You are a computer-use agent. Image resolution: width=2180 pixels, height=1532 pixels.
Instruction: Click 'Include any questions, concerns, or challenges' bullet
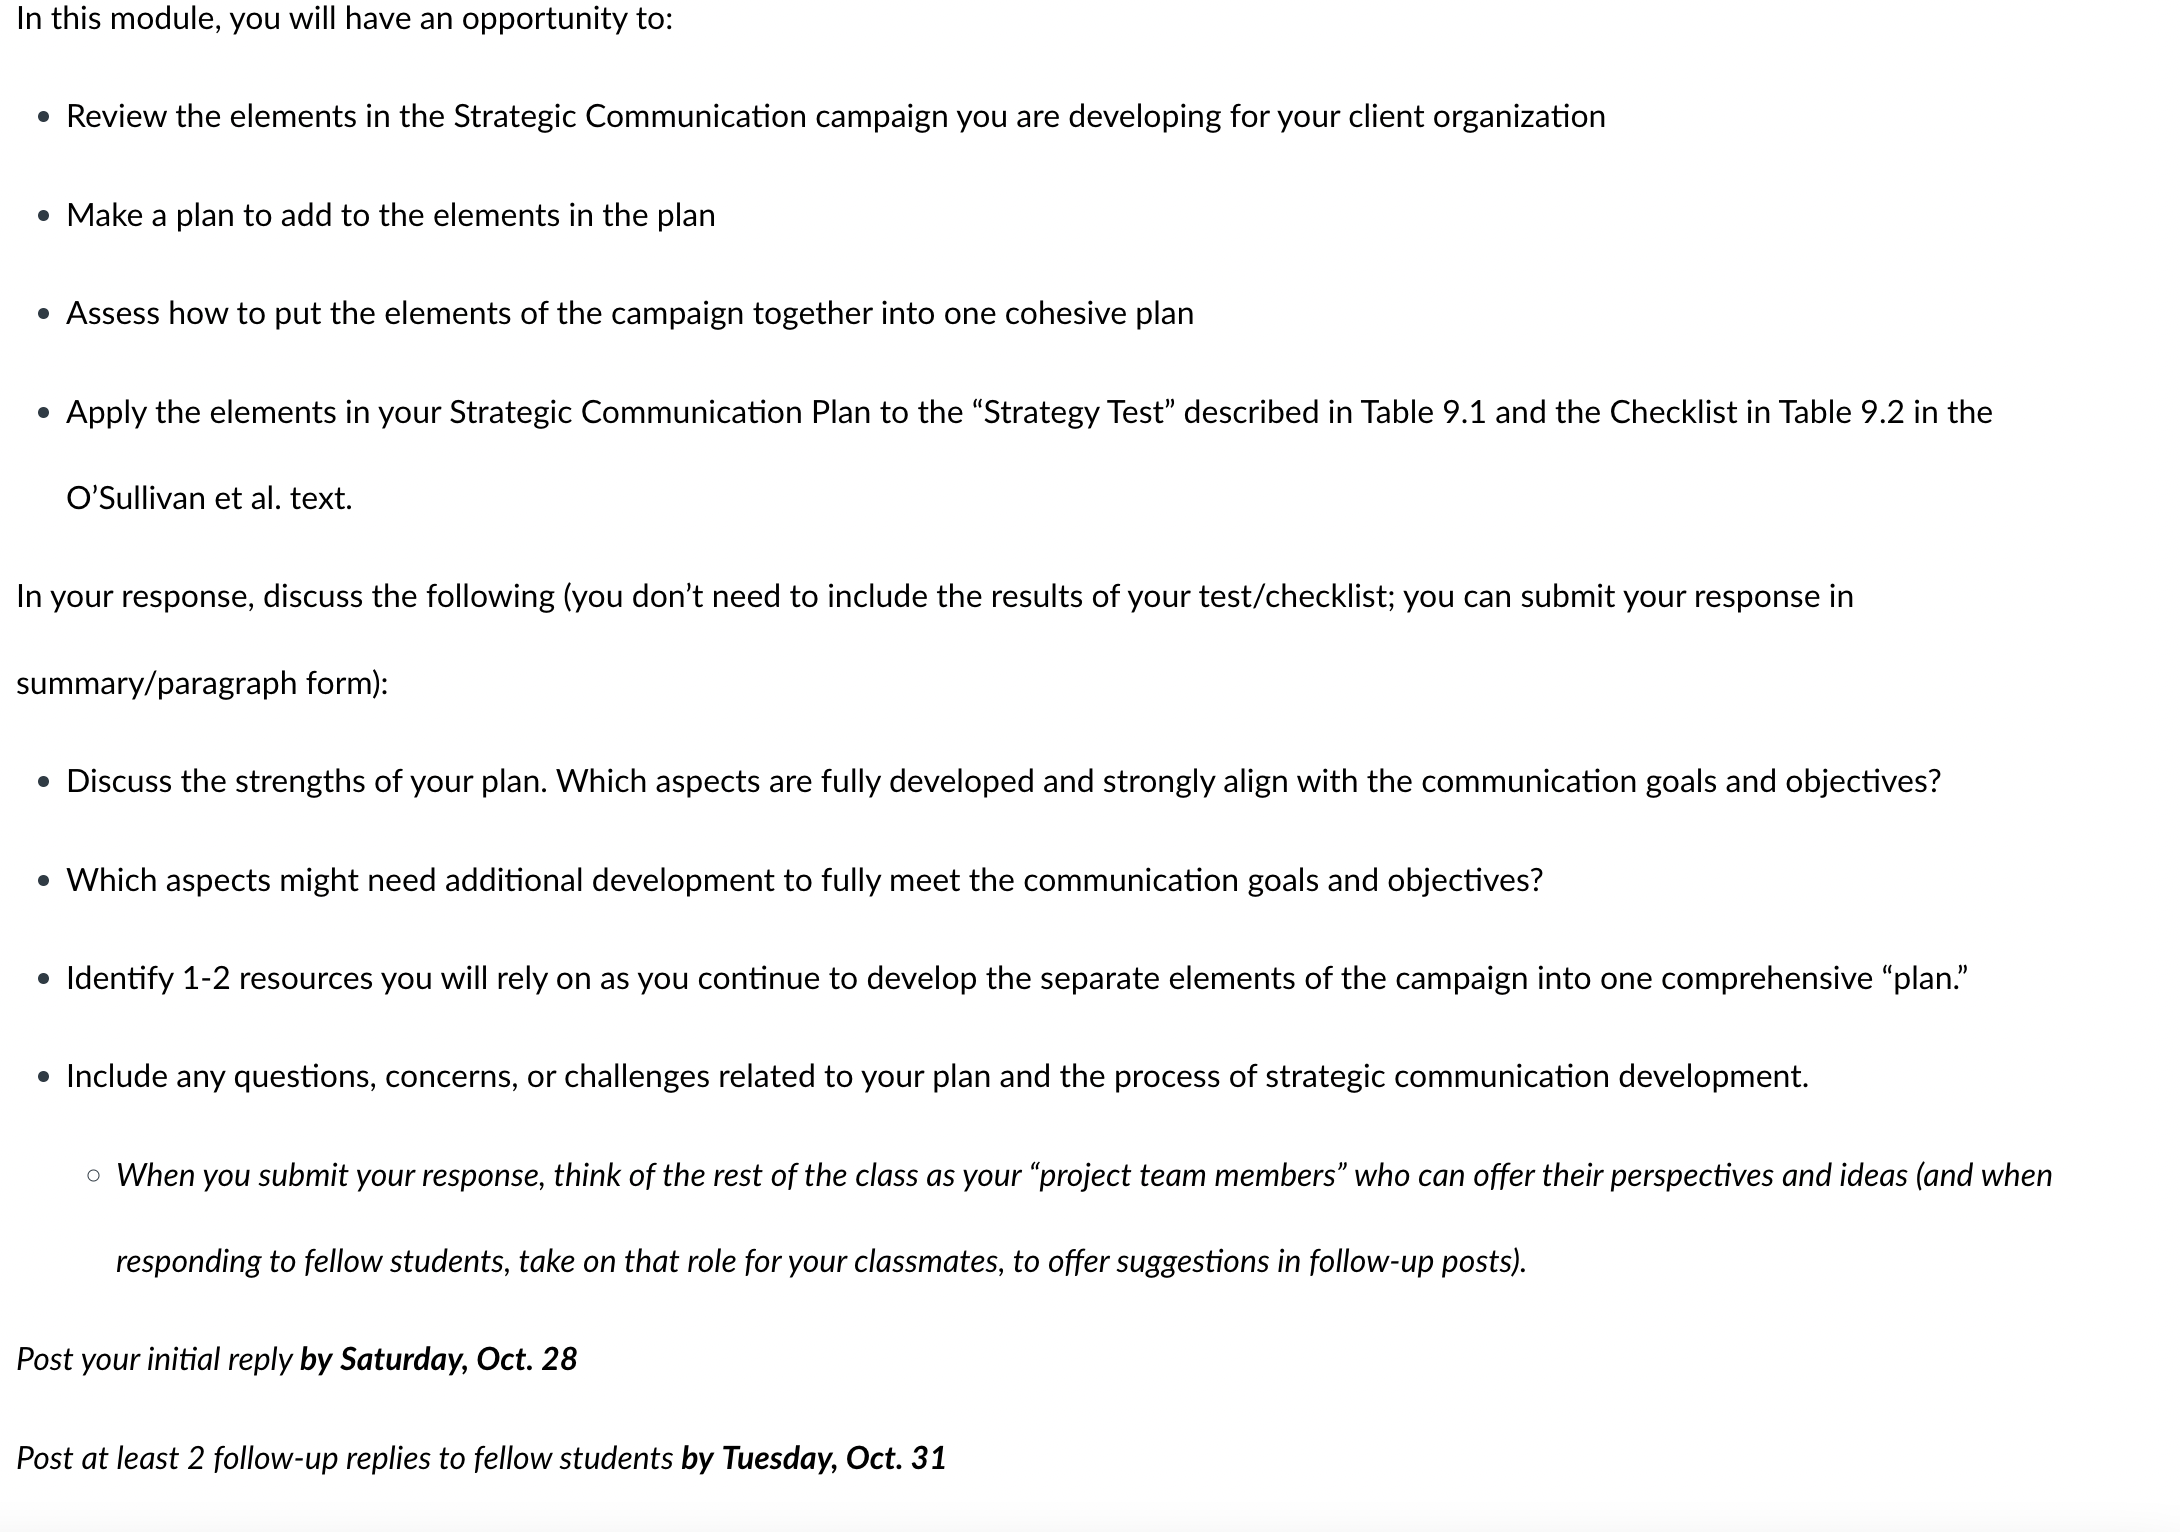[x=937, y=1077]
